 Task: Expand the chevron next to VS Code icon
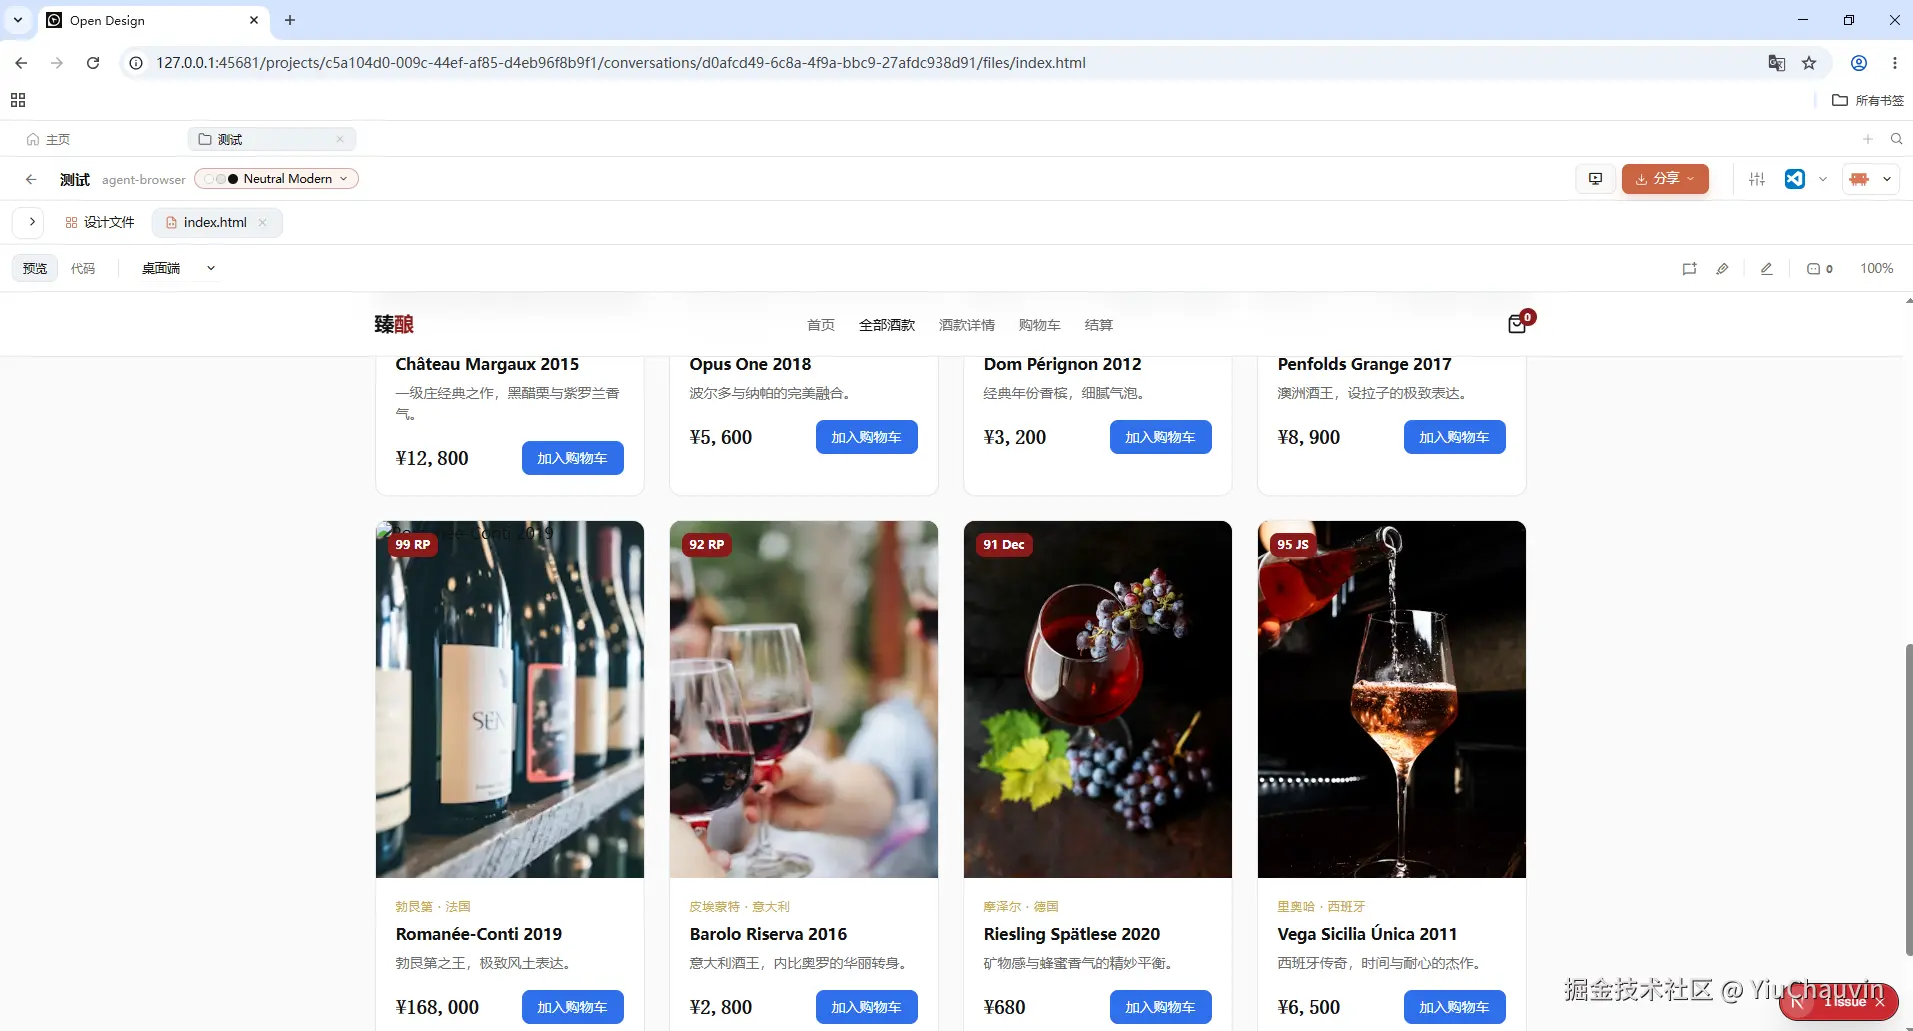coord(1823,179)
